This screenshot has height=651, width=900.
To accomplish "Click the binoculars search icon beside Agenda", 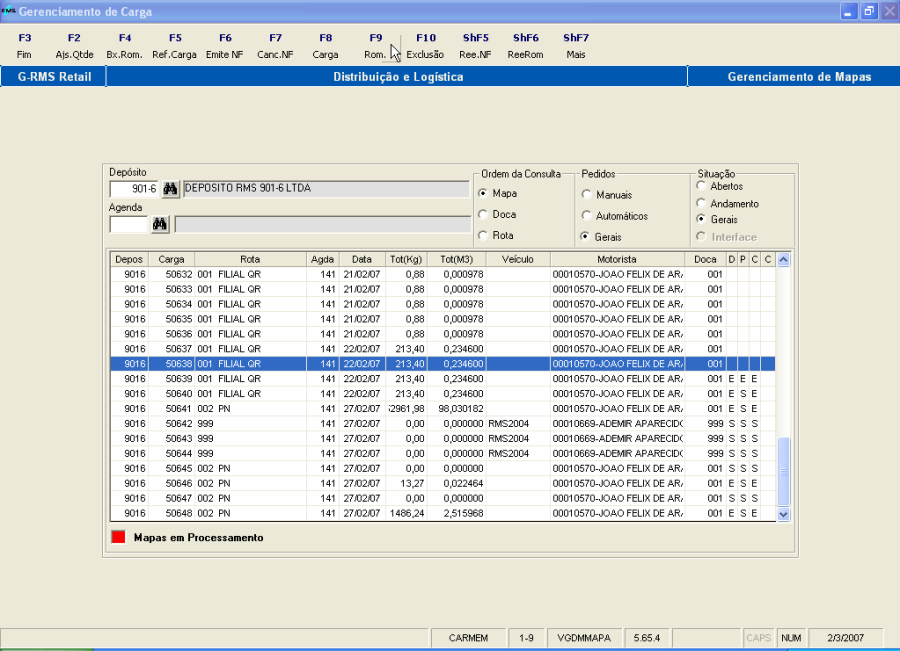I will tap(160, 224).
